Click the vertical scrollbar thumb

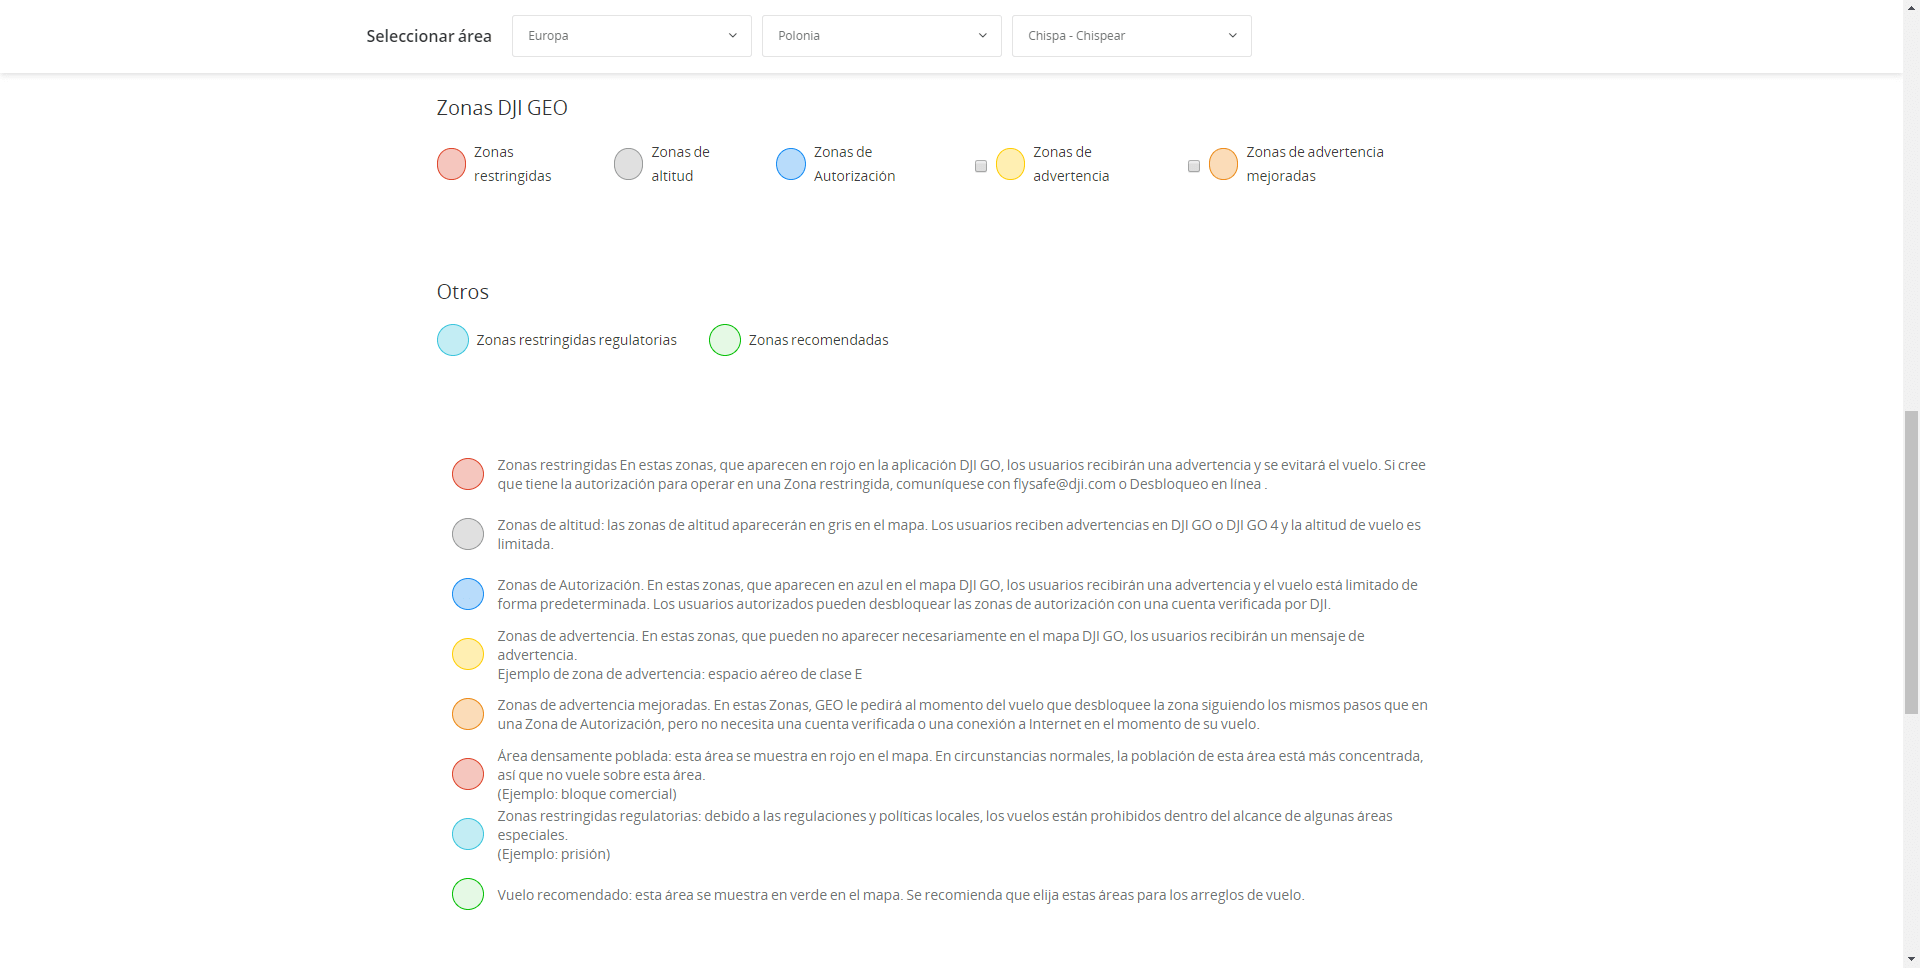point(1911,561)
